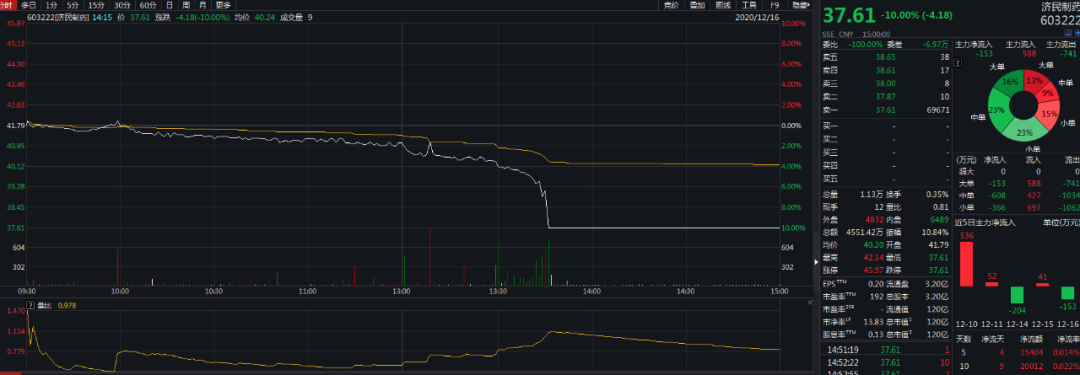The image size is (1080, 375).
Task: Open the 工具 tools menu
Action: pos(749,5)
